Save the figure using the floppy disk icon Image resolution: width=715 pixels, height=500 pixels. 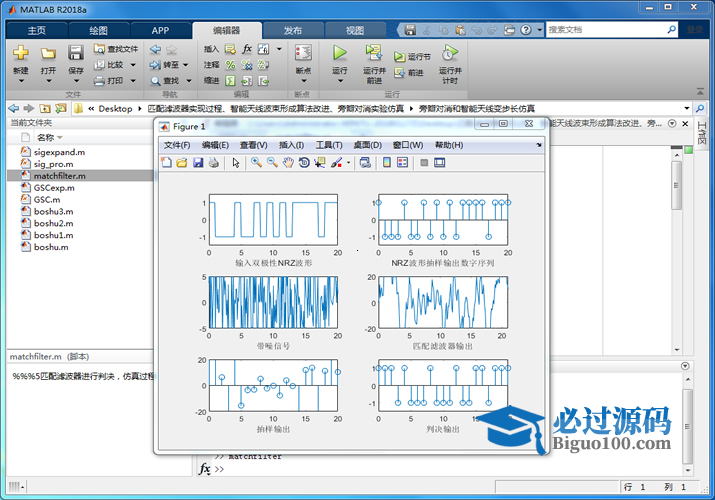tap(198, 163)
